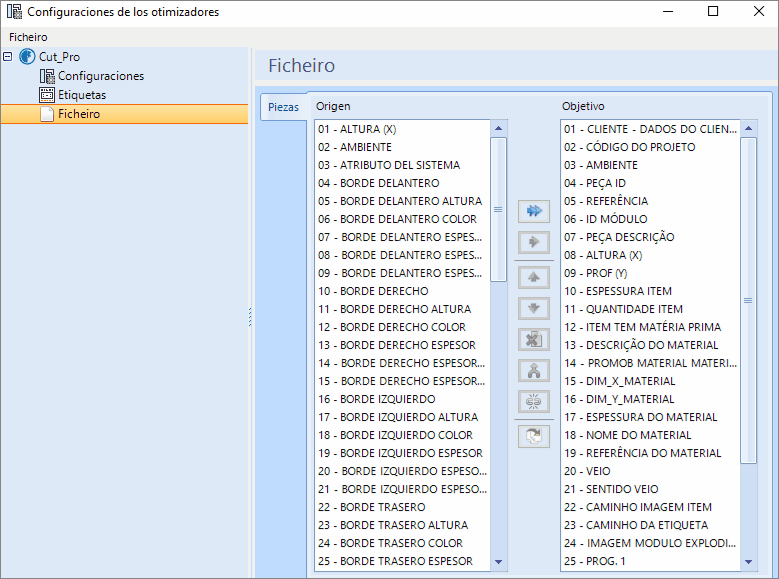
Task: Select the Piezas tab
Action: click(284, 107)
